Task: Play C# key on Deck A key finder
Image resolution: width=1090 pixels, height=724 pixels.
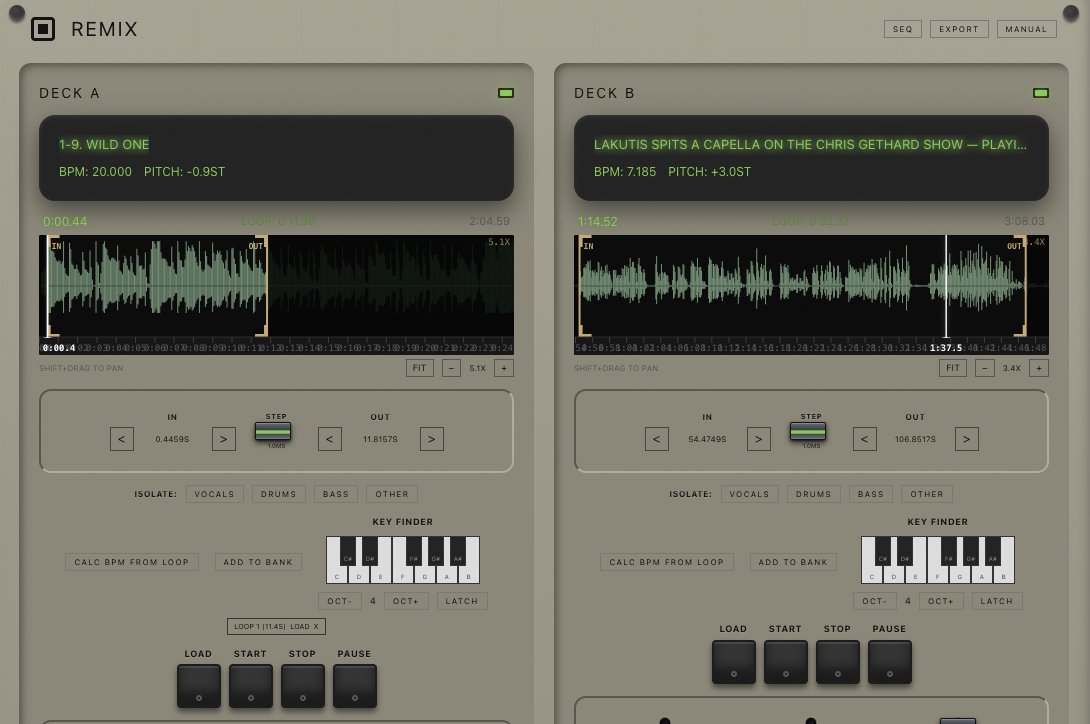Action: [348, 552]
